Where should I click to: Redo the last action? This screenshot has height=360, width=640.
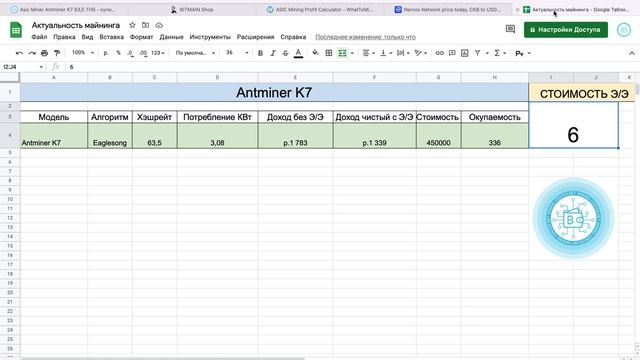click(32, 53)
